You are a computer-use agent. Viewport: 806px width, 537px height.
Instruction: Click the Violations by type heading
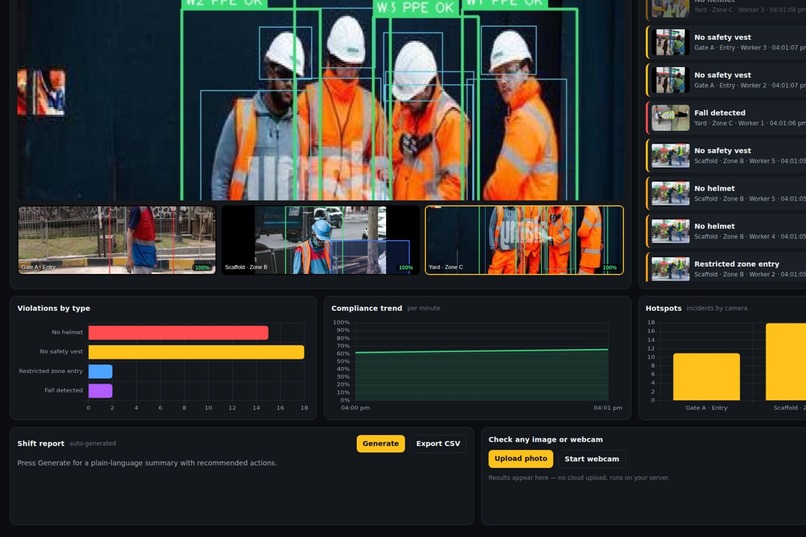click(53, 308)
